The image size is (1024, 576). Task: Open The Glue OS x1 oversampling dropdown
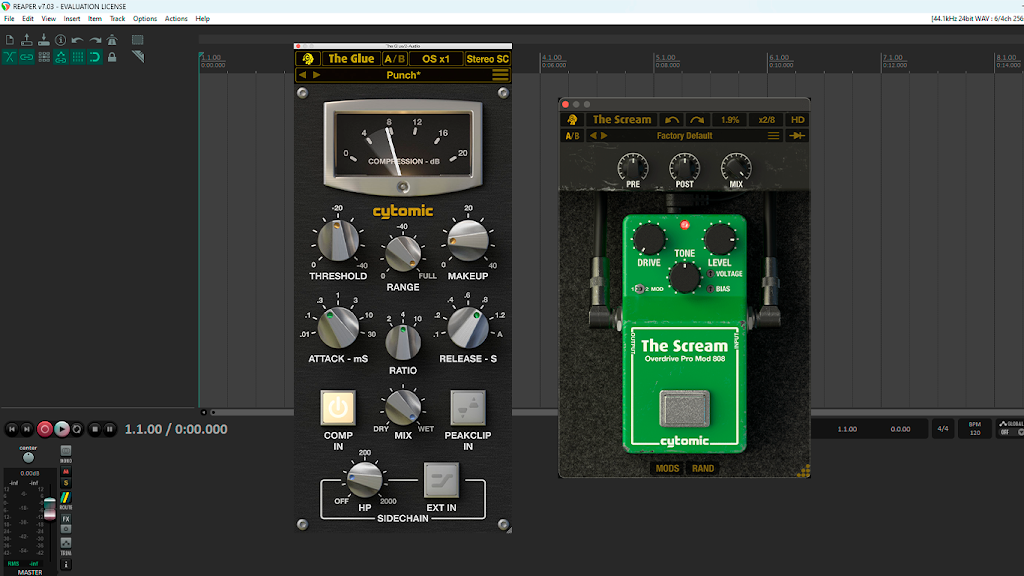tap(436, 59)
